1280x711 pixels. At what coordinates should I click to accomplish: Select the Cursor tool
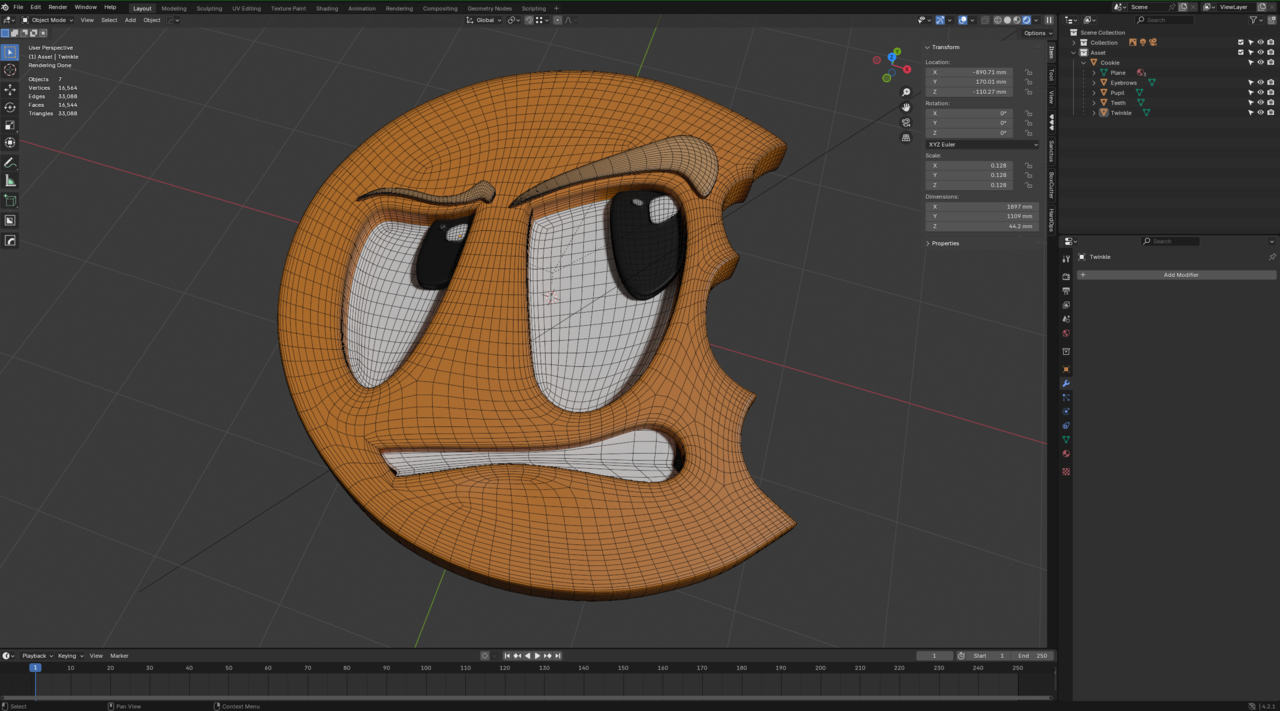[10, 67]
